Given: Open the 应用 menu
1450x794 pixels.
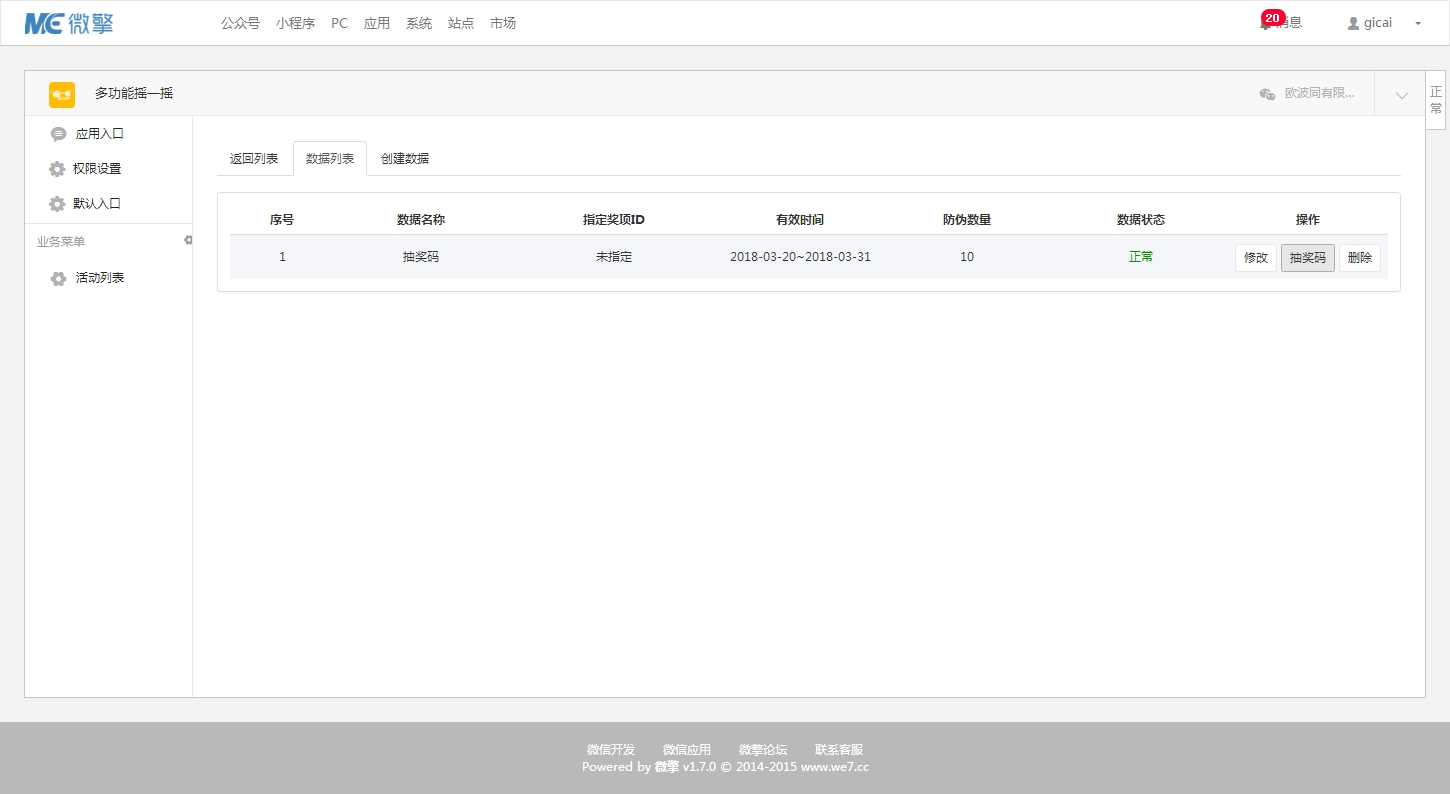Looking at the screenshot, I should point(377,23).
